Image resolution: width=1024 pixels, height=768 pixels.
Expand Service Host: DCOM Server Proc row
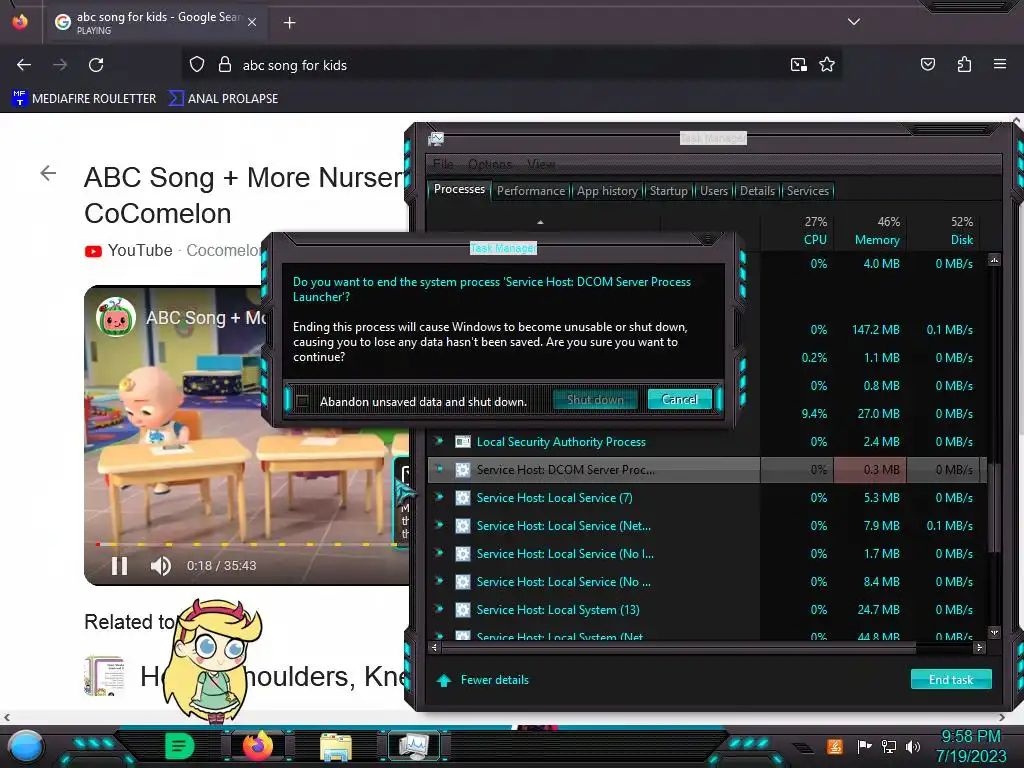pyautogui.click(x=439, y=469)
